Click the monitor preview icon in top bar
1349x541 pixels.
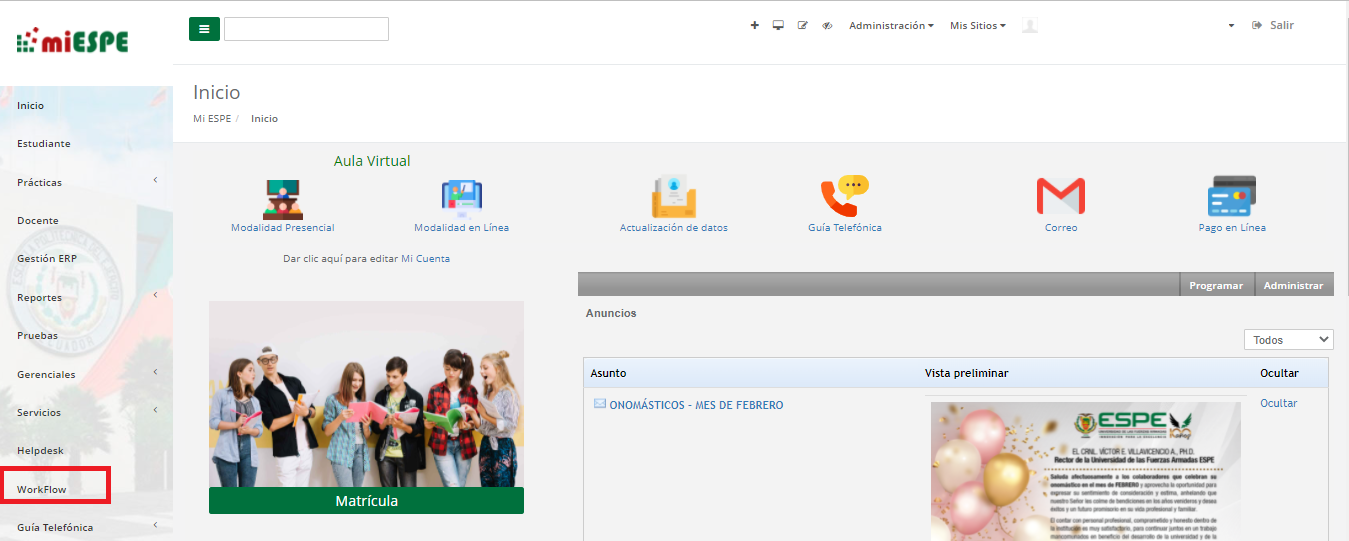[778, 26]
